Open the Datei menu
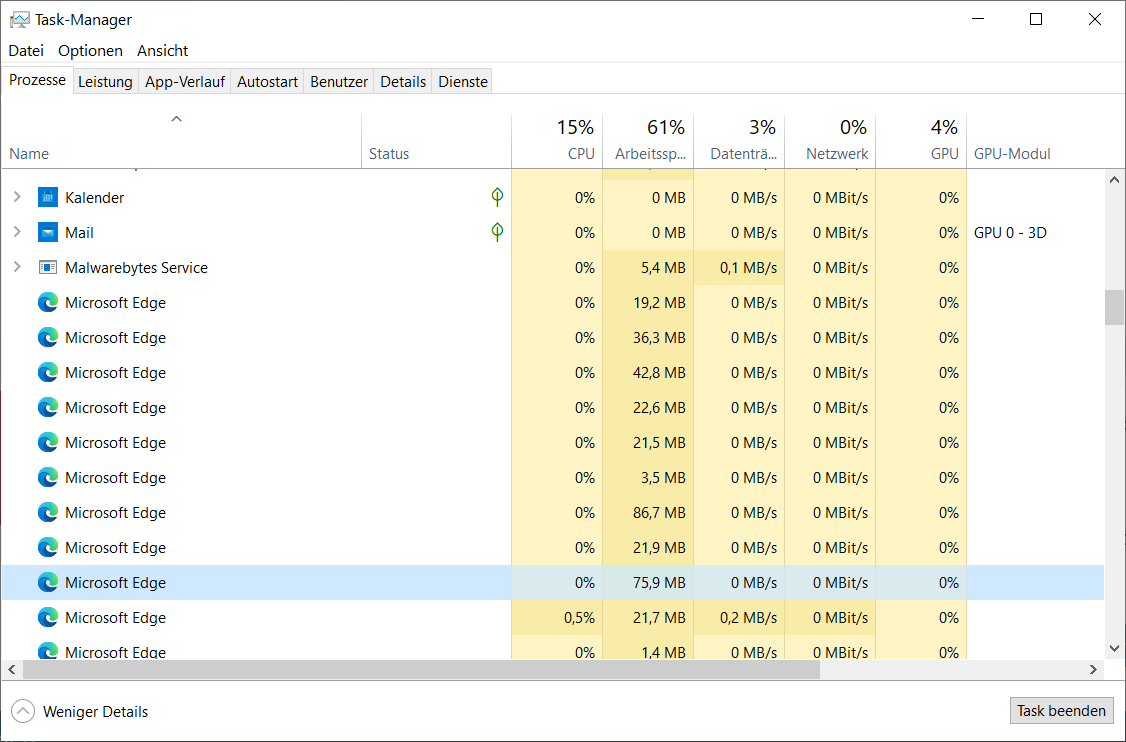Image resolution: width=1126 pixels, height=742 pixels. pos(26,50)
